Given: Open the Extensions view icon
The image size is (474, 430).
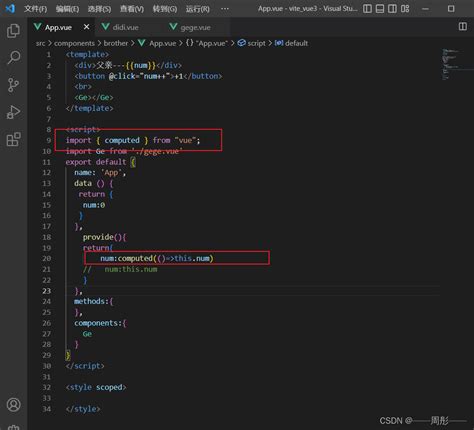Looking at the screenshot, I should click(x=13, y=139).
